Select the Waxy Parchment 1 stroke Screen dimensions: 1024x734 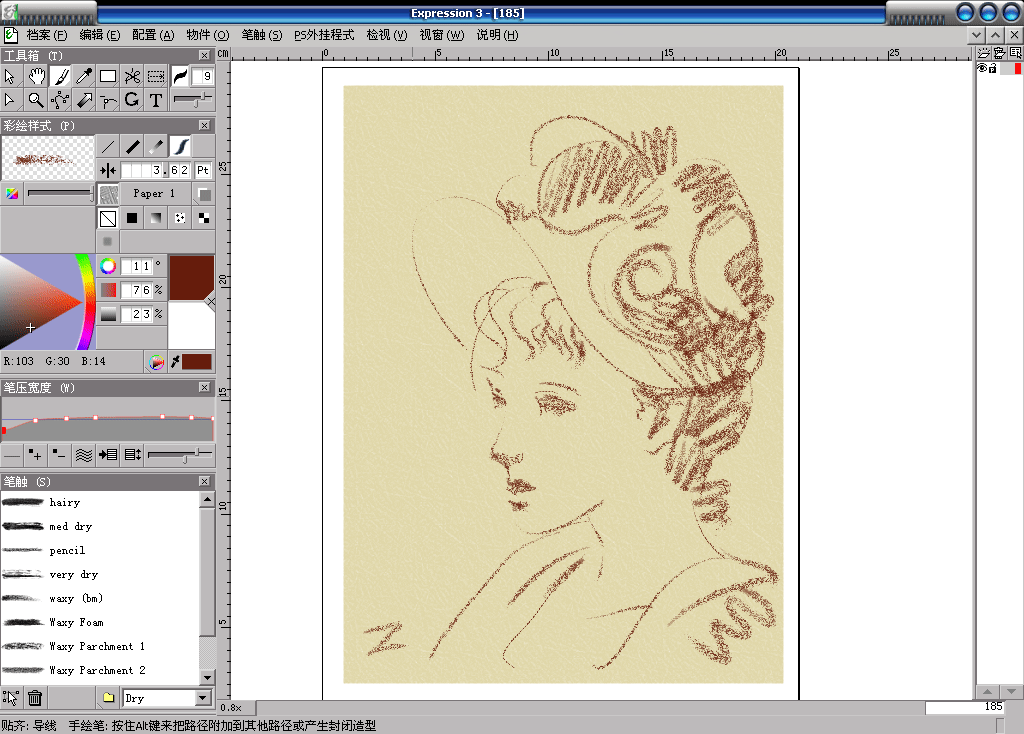100,646
